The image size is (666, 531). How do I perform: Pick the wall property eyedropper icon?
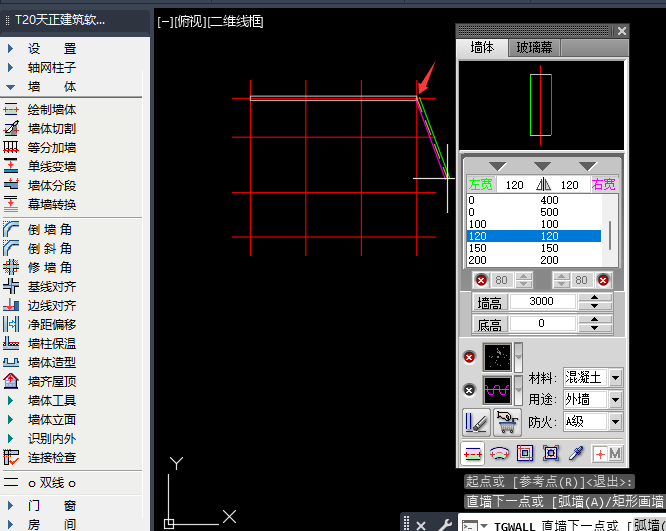[x=576, y=454]
